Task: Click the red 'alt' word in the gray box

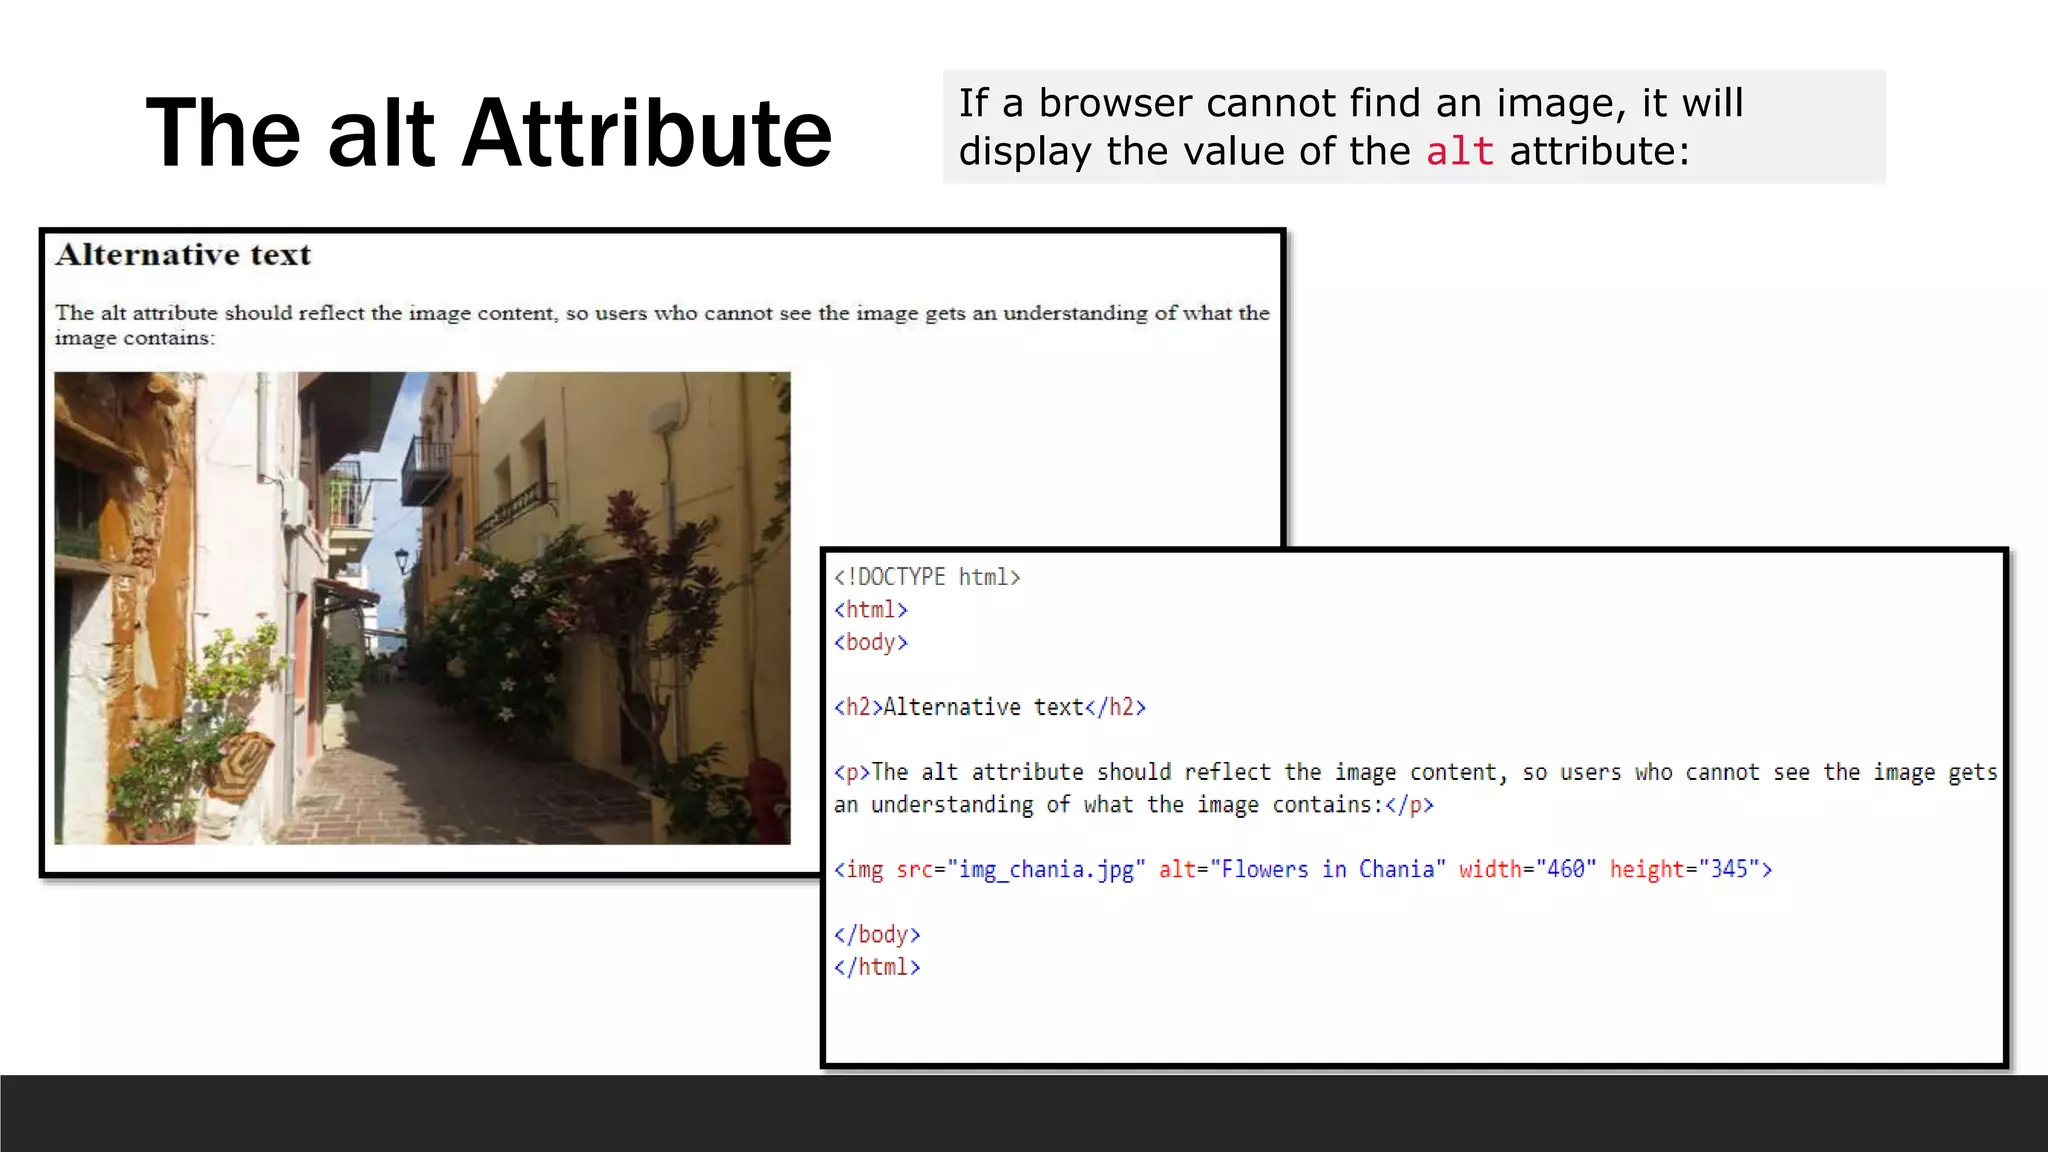Action: (x=1459, y=152)
